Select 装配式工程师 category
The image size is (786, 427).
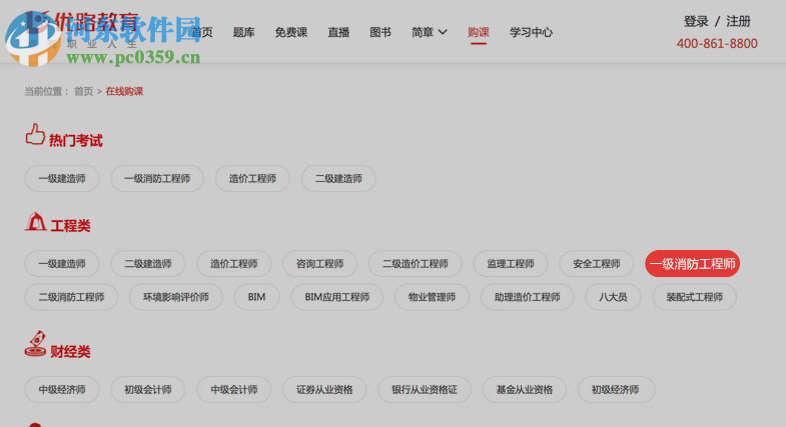694,297
